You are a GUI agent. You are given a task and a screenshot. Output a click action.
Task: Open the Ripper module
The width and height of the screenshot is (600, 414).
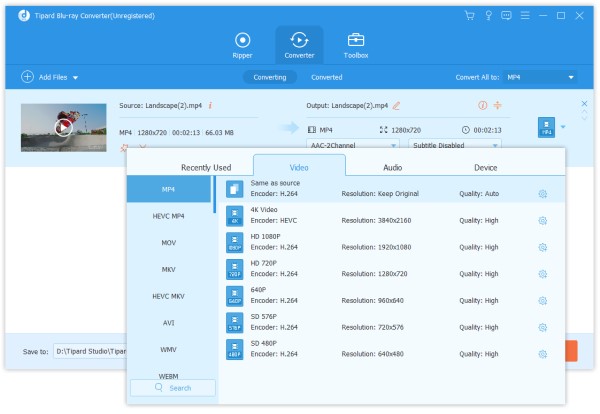coord(242,45)
